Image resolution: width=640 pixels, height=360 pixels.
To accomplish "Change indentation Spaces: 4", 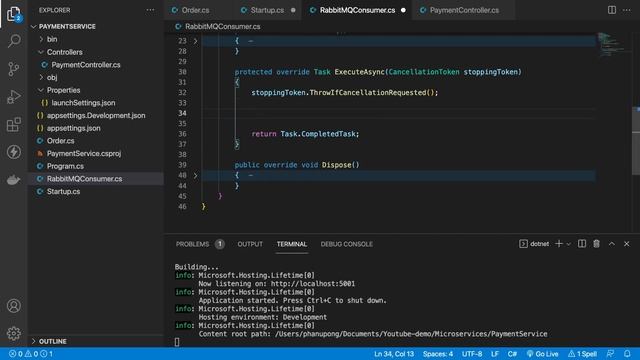I will click(438, 353).
